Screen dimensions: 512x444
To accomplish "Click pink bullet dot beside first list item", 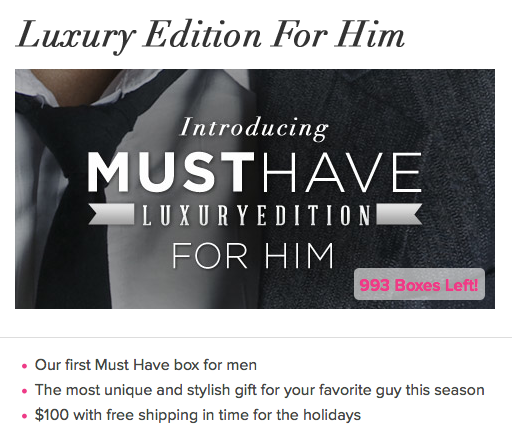I will pos(24,366).
